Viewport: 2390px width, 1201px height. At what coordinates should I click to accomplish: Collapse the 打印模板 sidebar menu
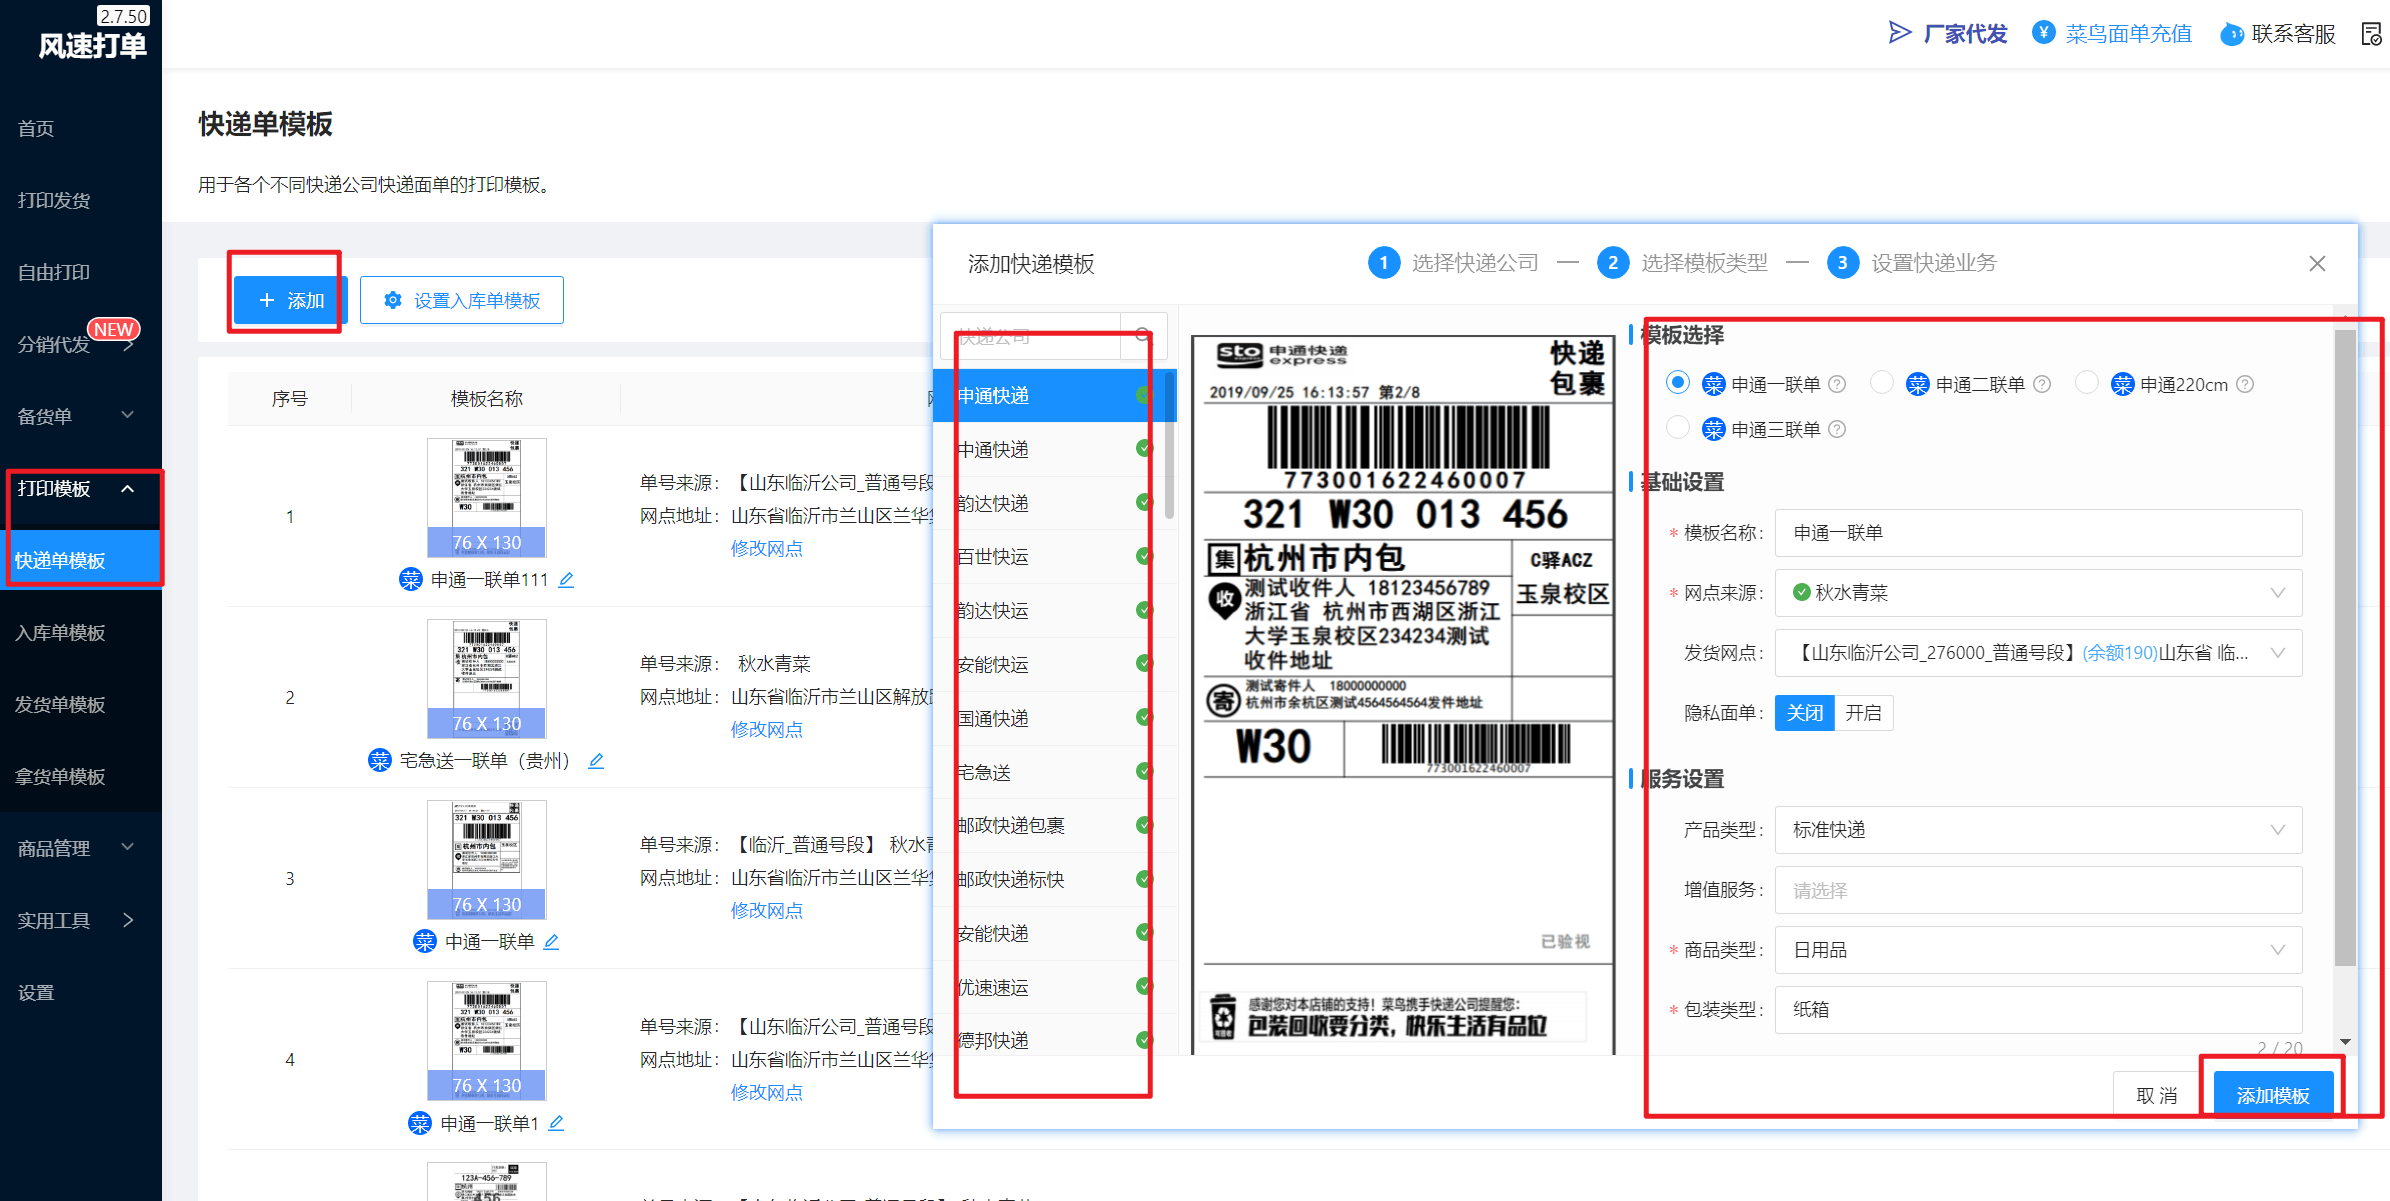click(x=81, y=488)
